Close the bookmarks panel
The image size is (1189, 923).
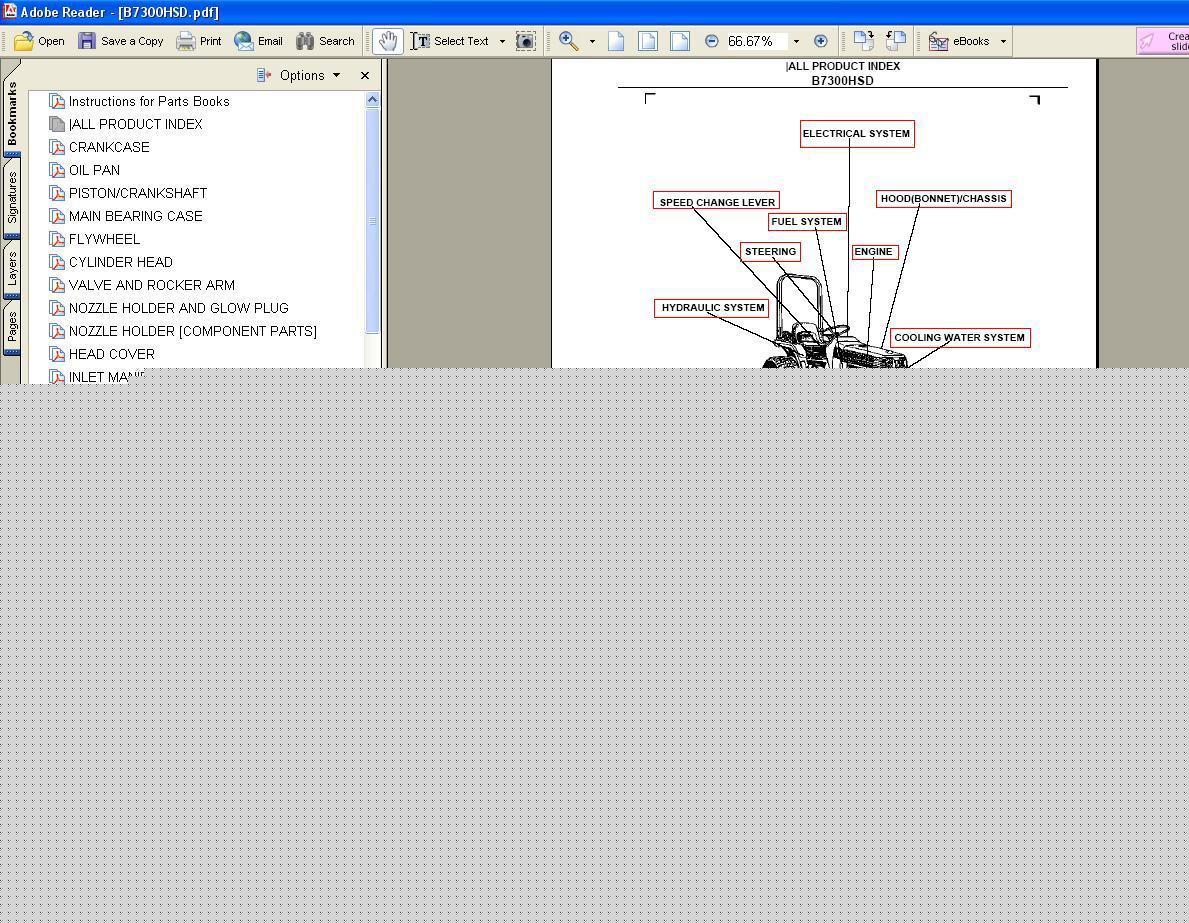pyautogui.click(x=365, y=75)
